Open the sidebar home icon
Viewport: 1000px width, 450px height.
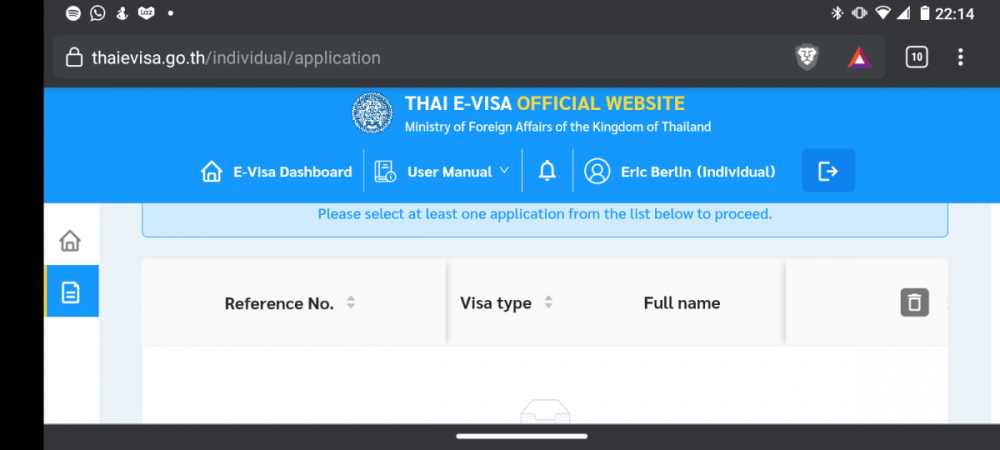[x=70, y=240]
